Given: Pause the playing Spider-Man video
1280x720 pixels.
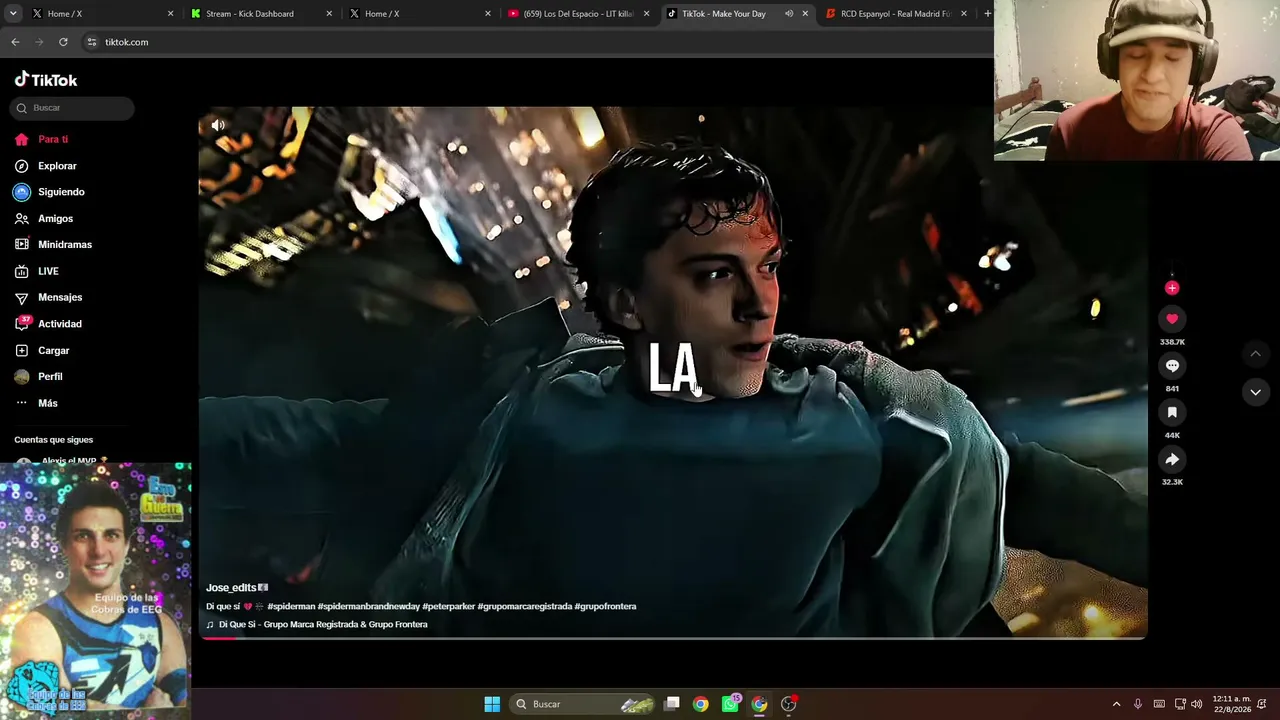Looking at the screenshot, I should coord(673,372).
